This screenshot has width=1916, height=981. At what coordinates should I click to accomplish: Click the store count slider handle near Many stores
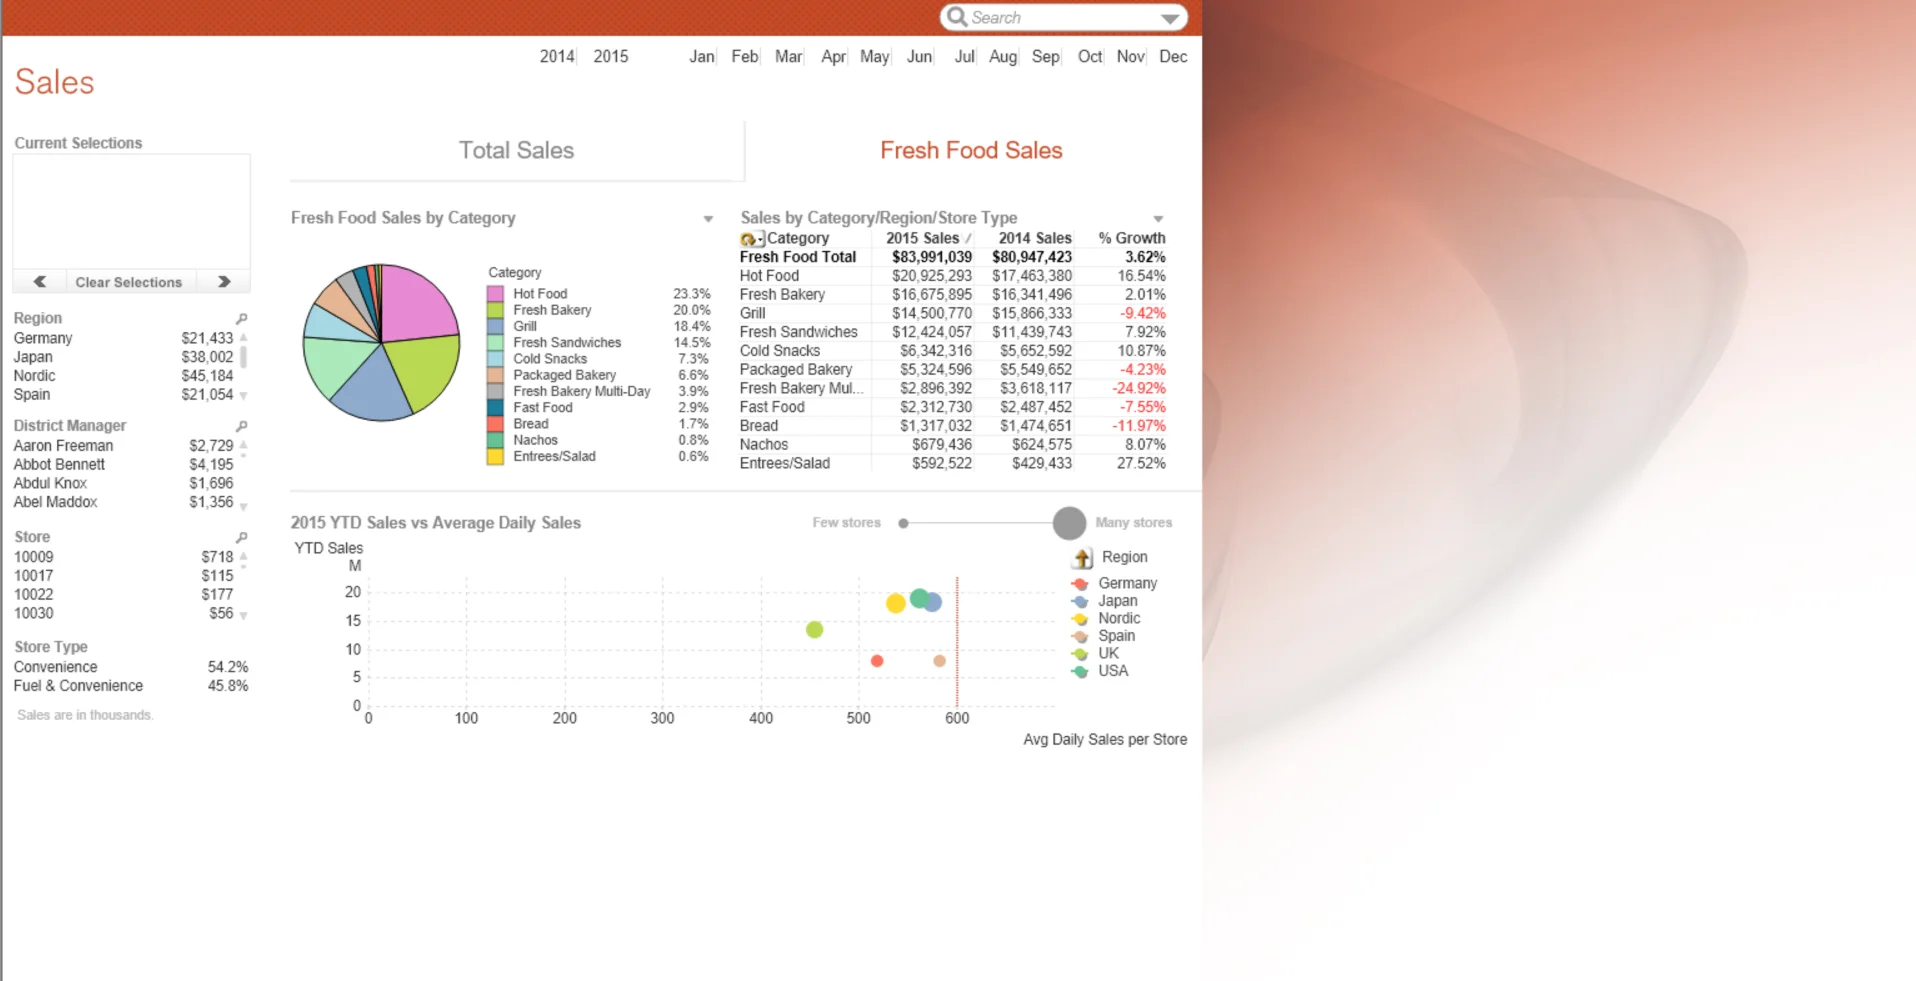[1069, 522]
